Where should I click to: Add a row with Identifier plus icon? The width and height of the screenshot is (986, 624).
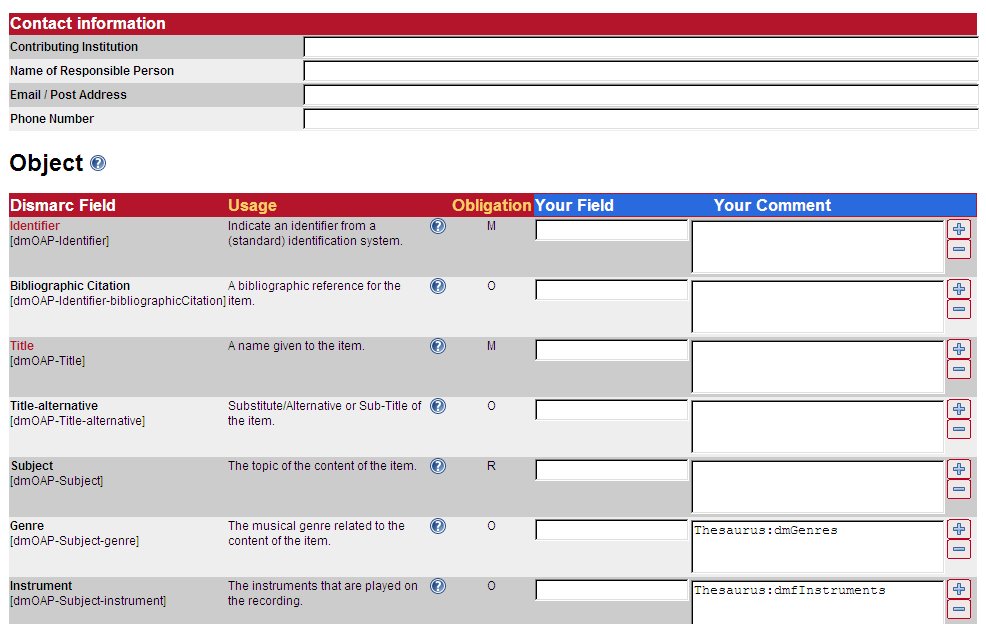pyautogui.click(x=959, y=229)
